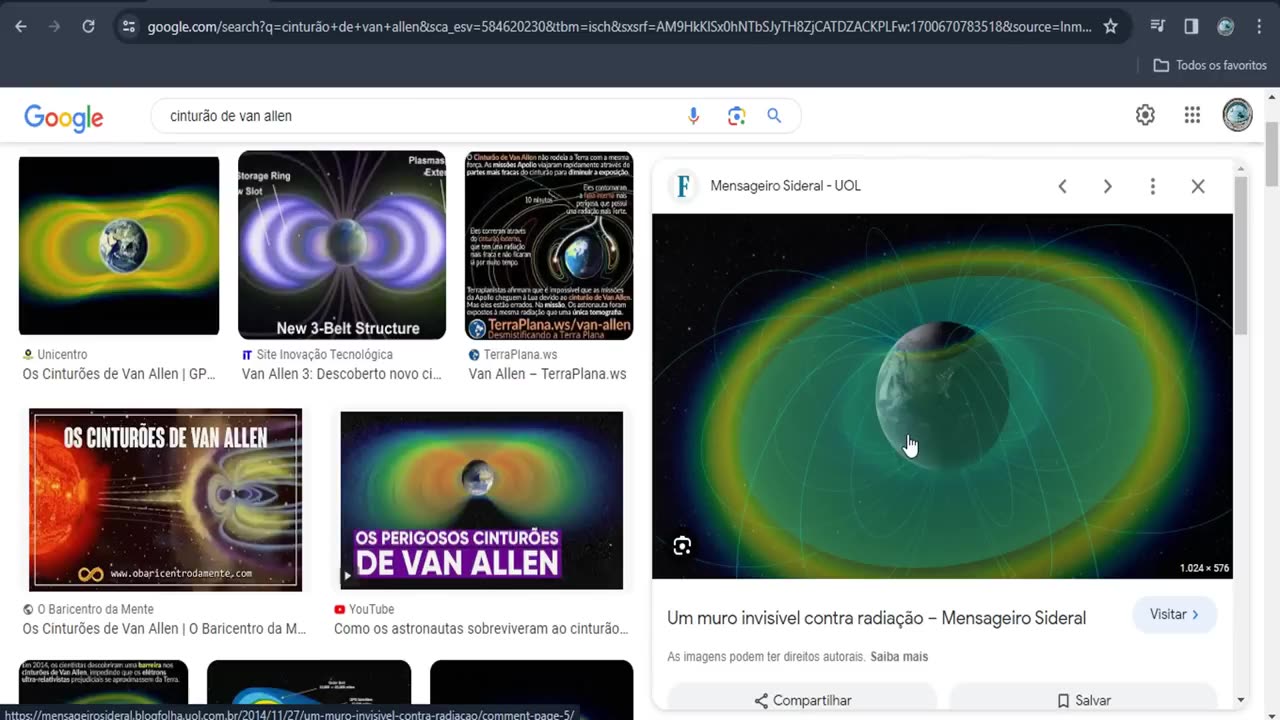
Task: Go to Google home via logo
Action: pos(64,117)
